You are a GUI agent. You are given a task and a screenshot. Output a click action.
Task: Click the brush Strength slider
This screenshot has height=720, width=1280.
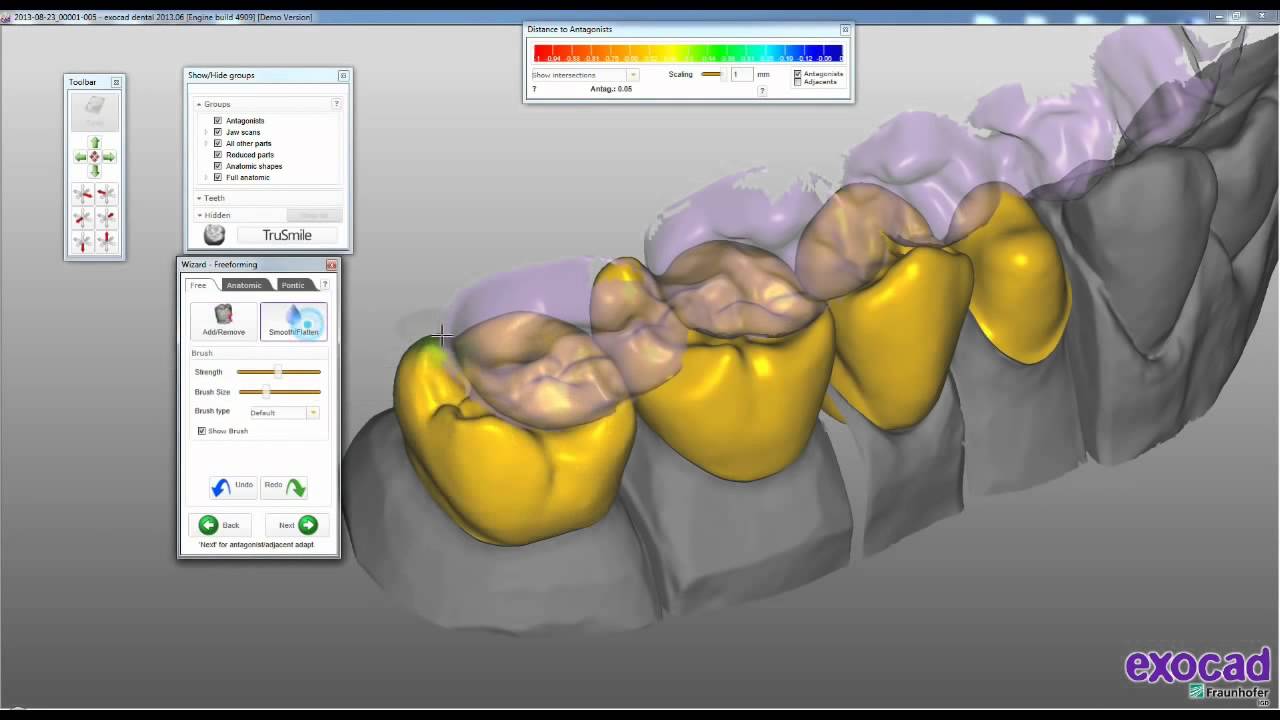click(x=279, y=372)
